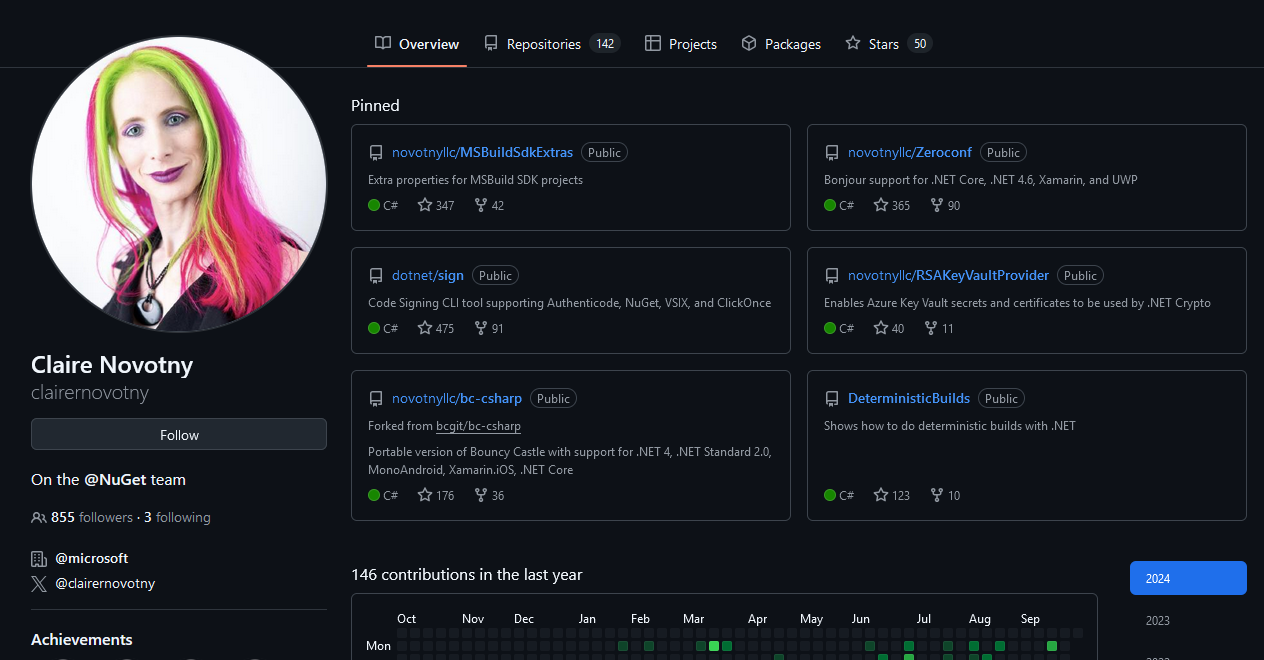The height and width of the screenshot is (660, 1264).
Task: Switch to the Repositories tab
Action: coord(551,44)
